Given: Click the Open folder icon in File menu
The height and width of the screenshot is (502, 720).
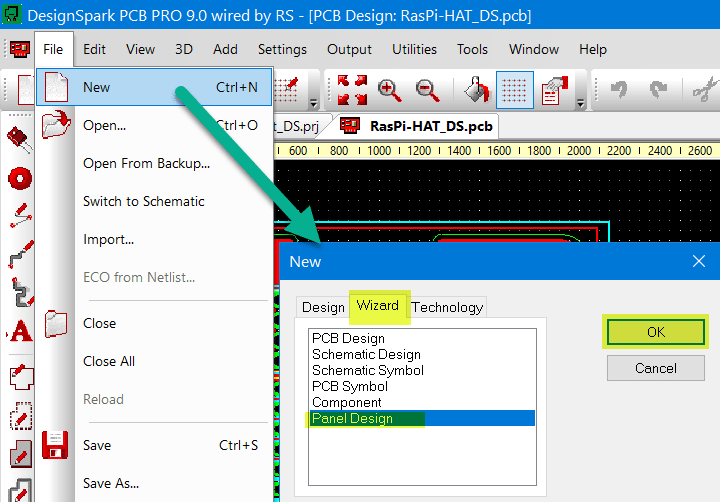Looking at the screenshot, I should coord(56,124).
